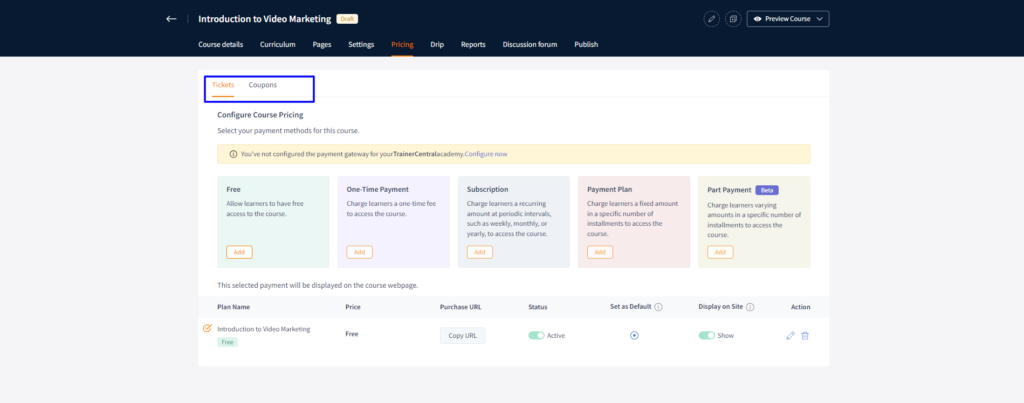
Task: Select the Pricing tab
Action: point(402,44)
